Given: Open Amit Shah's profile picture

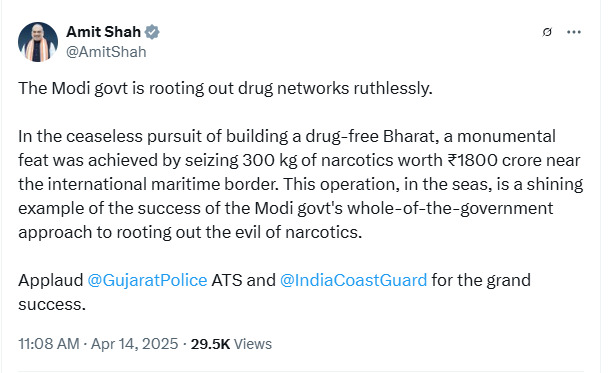Looking at the screenshot, I should pyautogui.click(x=38, y=42).
